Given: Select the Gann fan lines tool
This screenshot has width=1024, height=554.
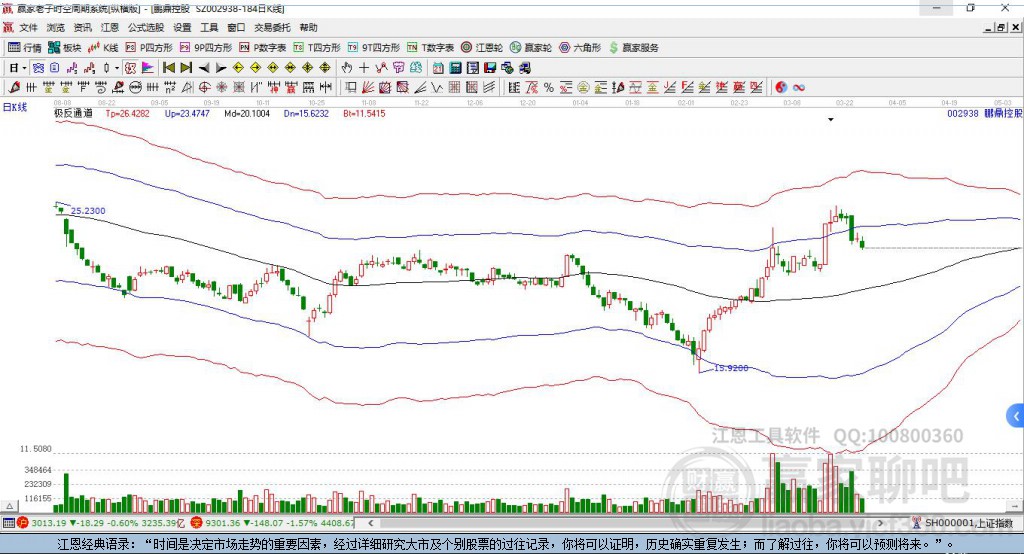Looking at the screenshot, I should 368,87.
